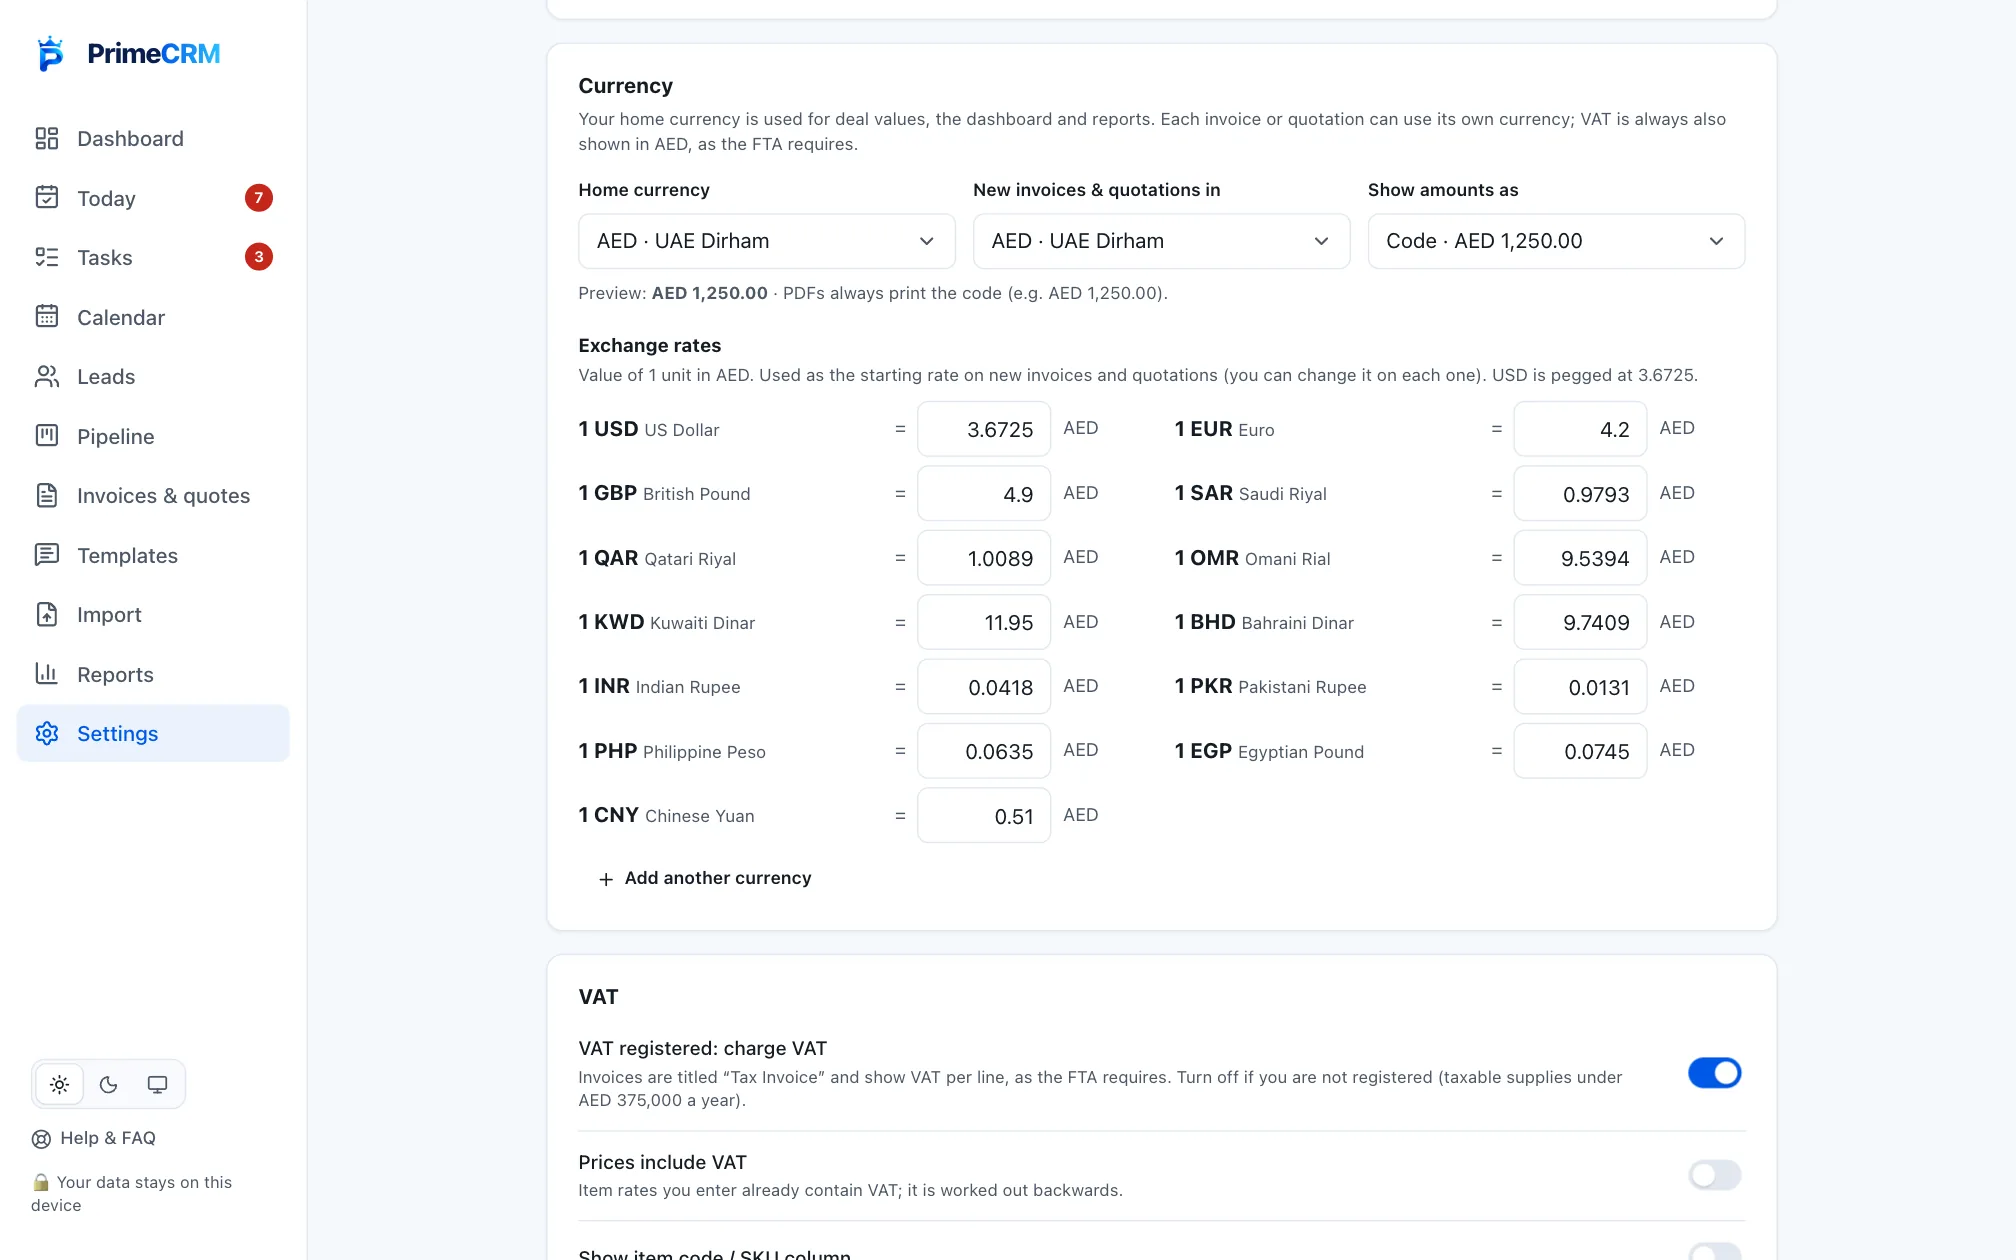Click the Leads people icon
The width and height of the screenshot is (2016, 1260).
47,376
